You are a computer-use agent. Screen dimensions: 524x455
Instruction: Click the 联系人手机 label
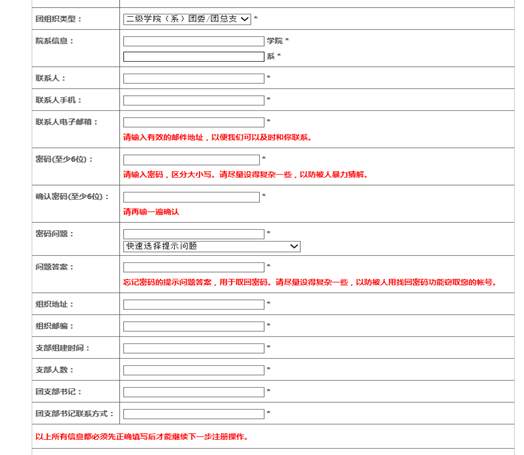click(58, 100)
